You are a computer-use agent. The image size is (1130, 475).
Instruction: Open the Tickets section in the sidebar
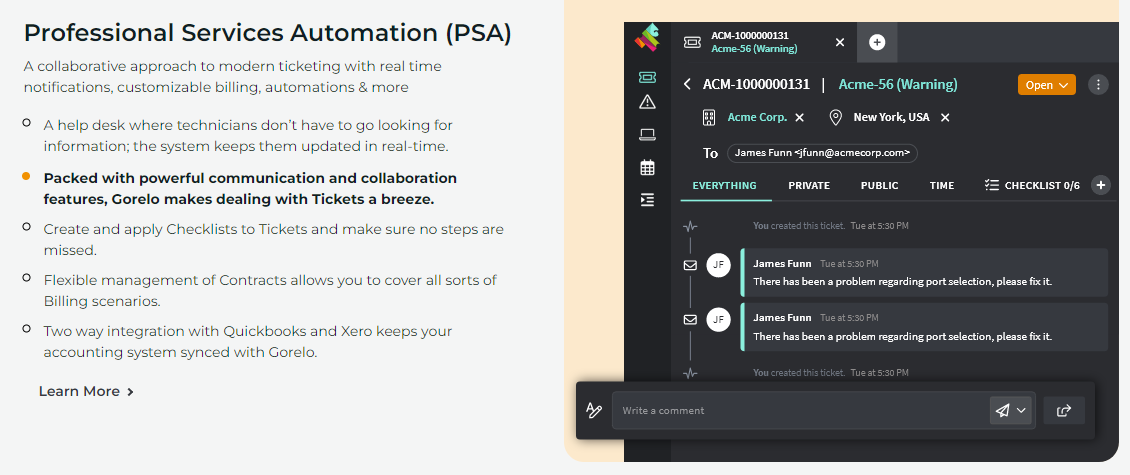[647, 77]
